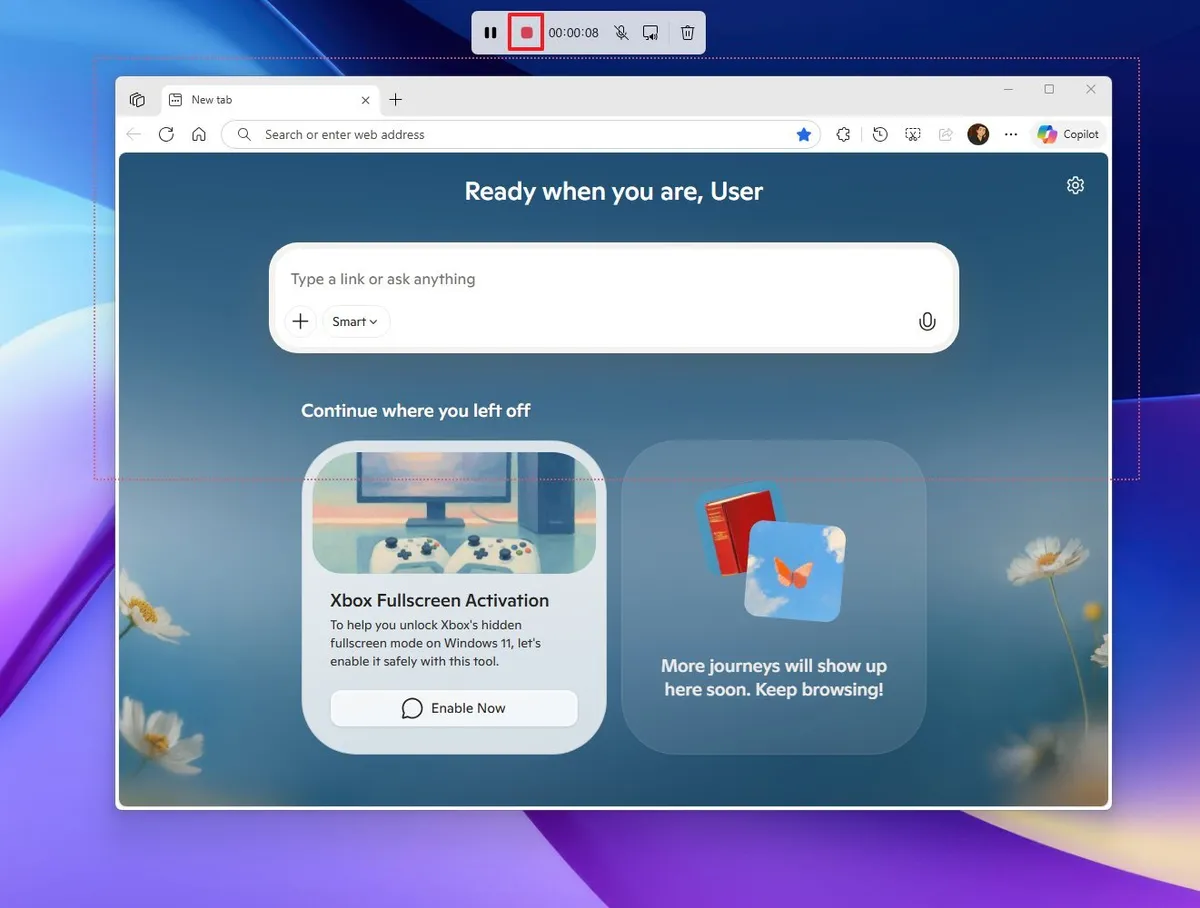
Task: Mute the microphone in recording toolbar
Action: pyautogui.click(x=621, y=32)
